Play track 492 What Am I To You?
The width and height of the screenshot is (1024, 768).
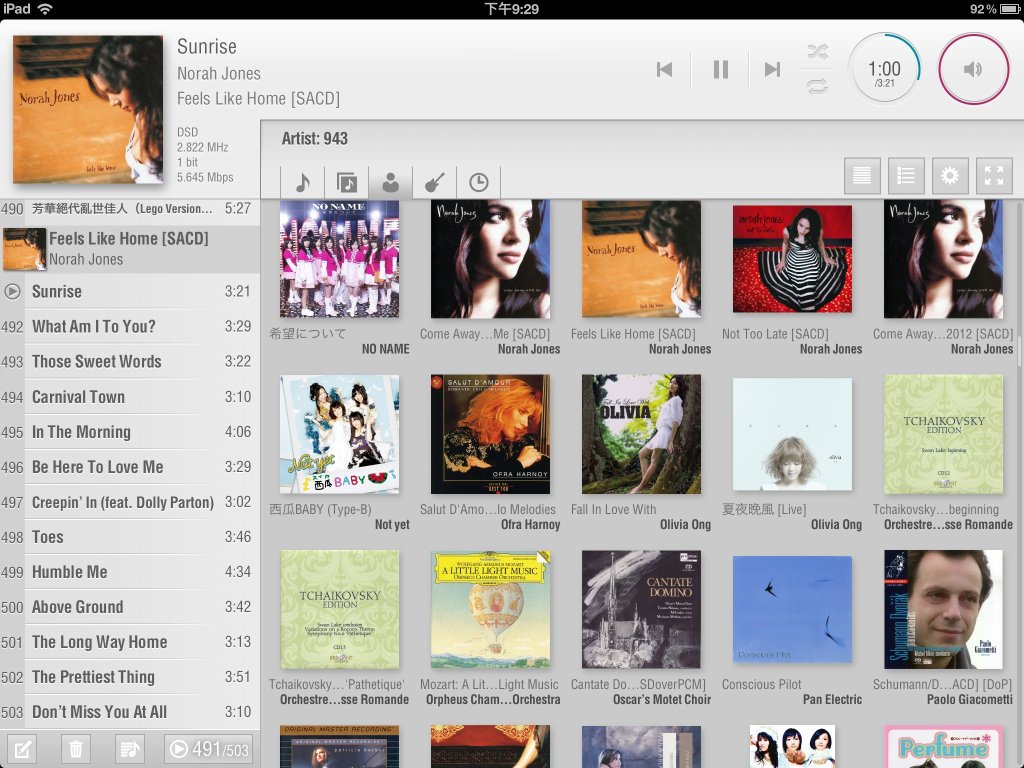[130, 327]
